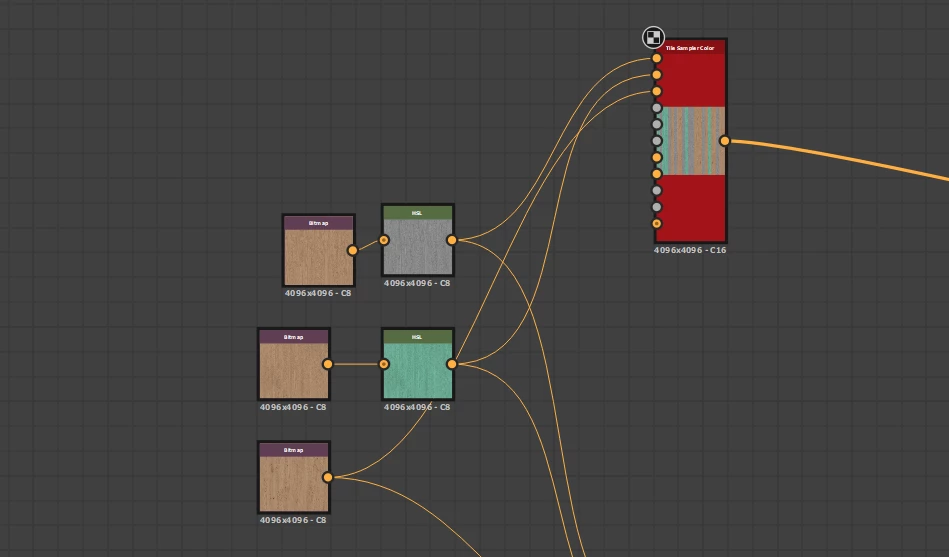Click the lowest Bitmap node's output port
The width and height of the screenshot is (949, 557).
[x=327, y=477]
